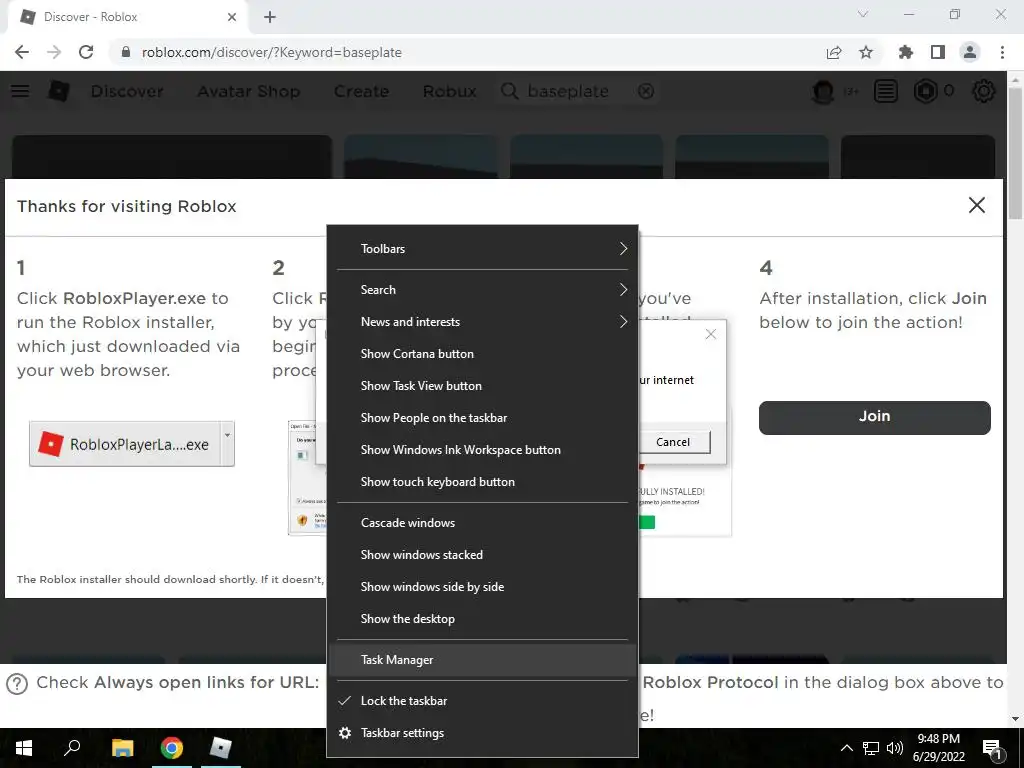Click the browser forward arrow
Viewport: 1024px width, 768px height.
pyautogui.click(x=54, y=52)
